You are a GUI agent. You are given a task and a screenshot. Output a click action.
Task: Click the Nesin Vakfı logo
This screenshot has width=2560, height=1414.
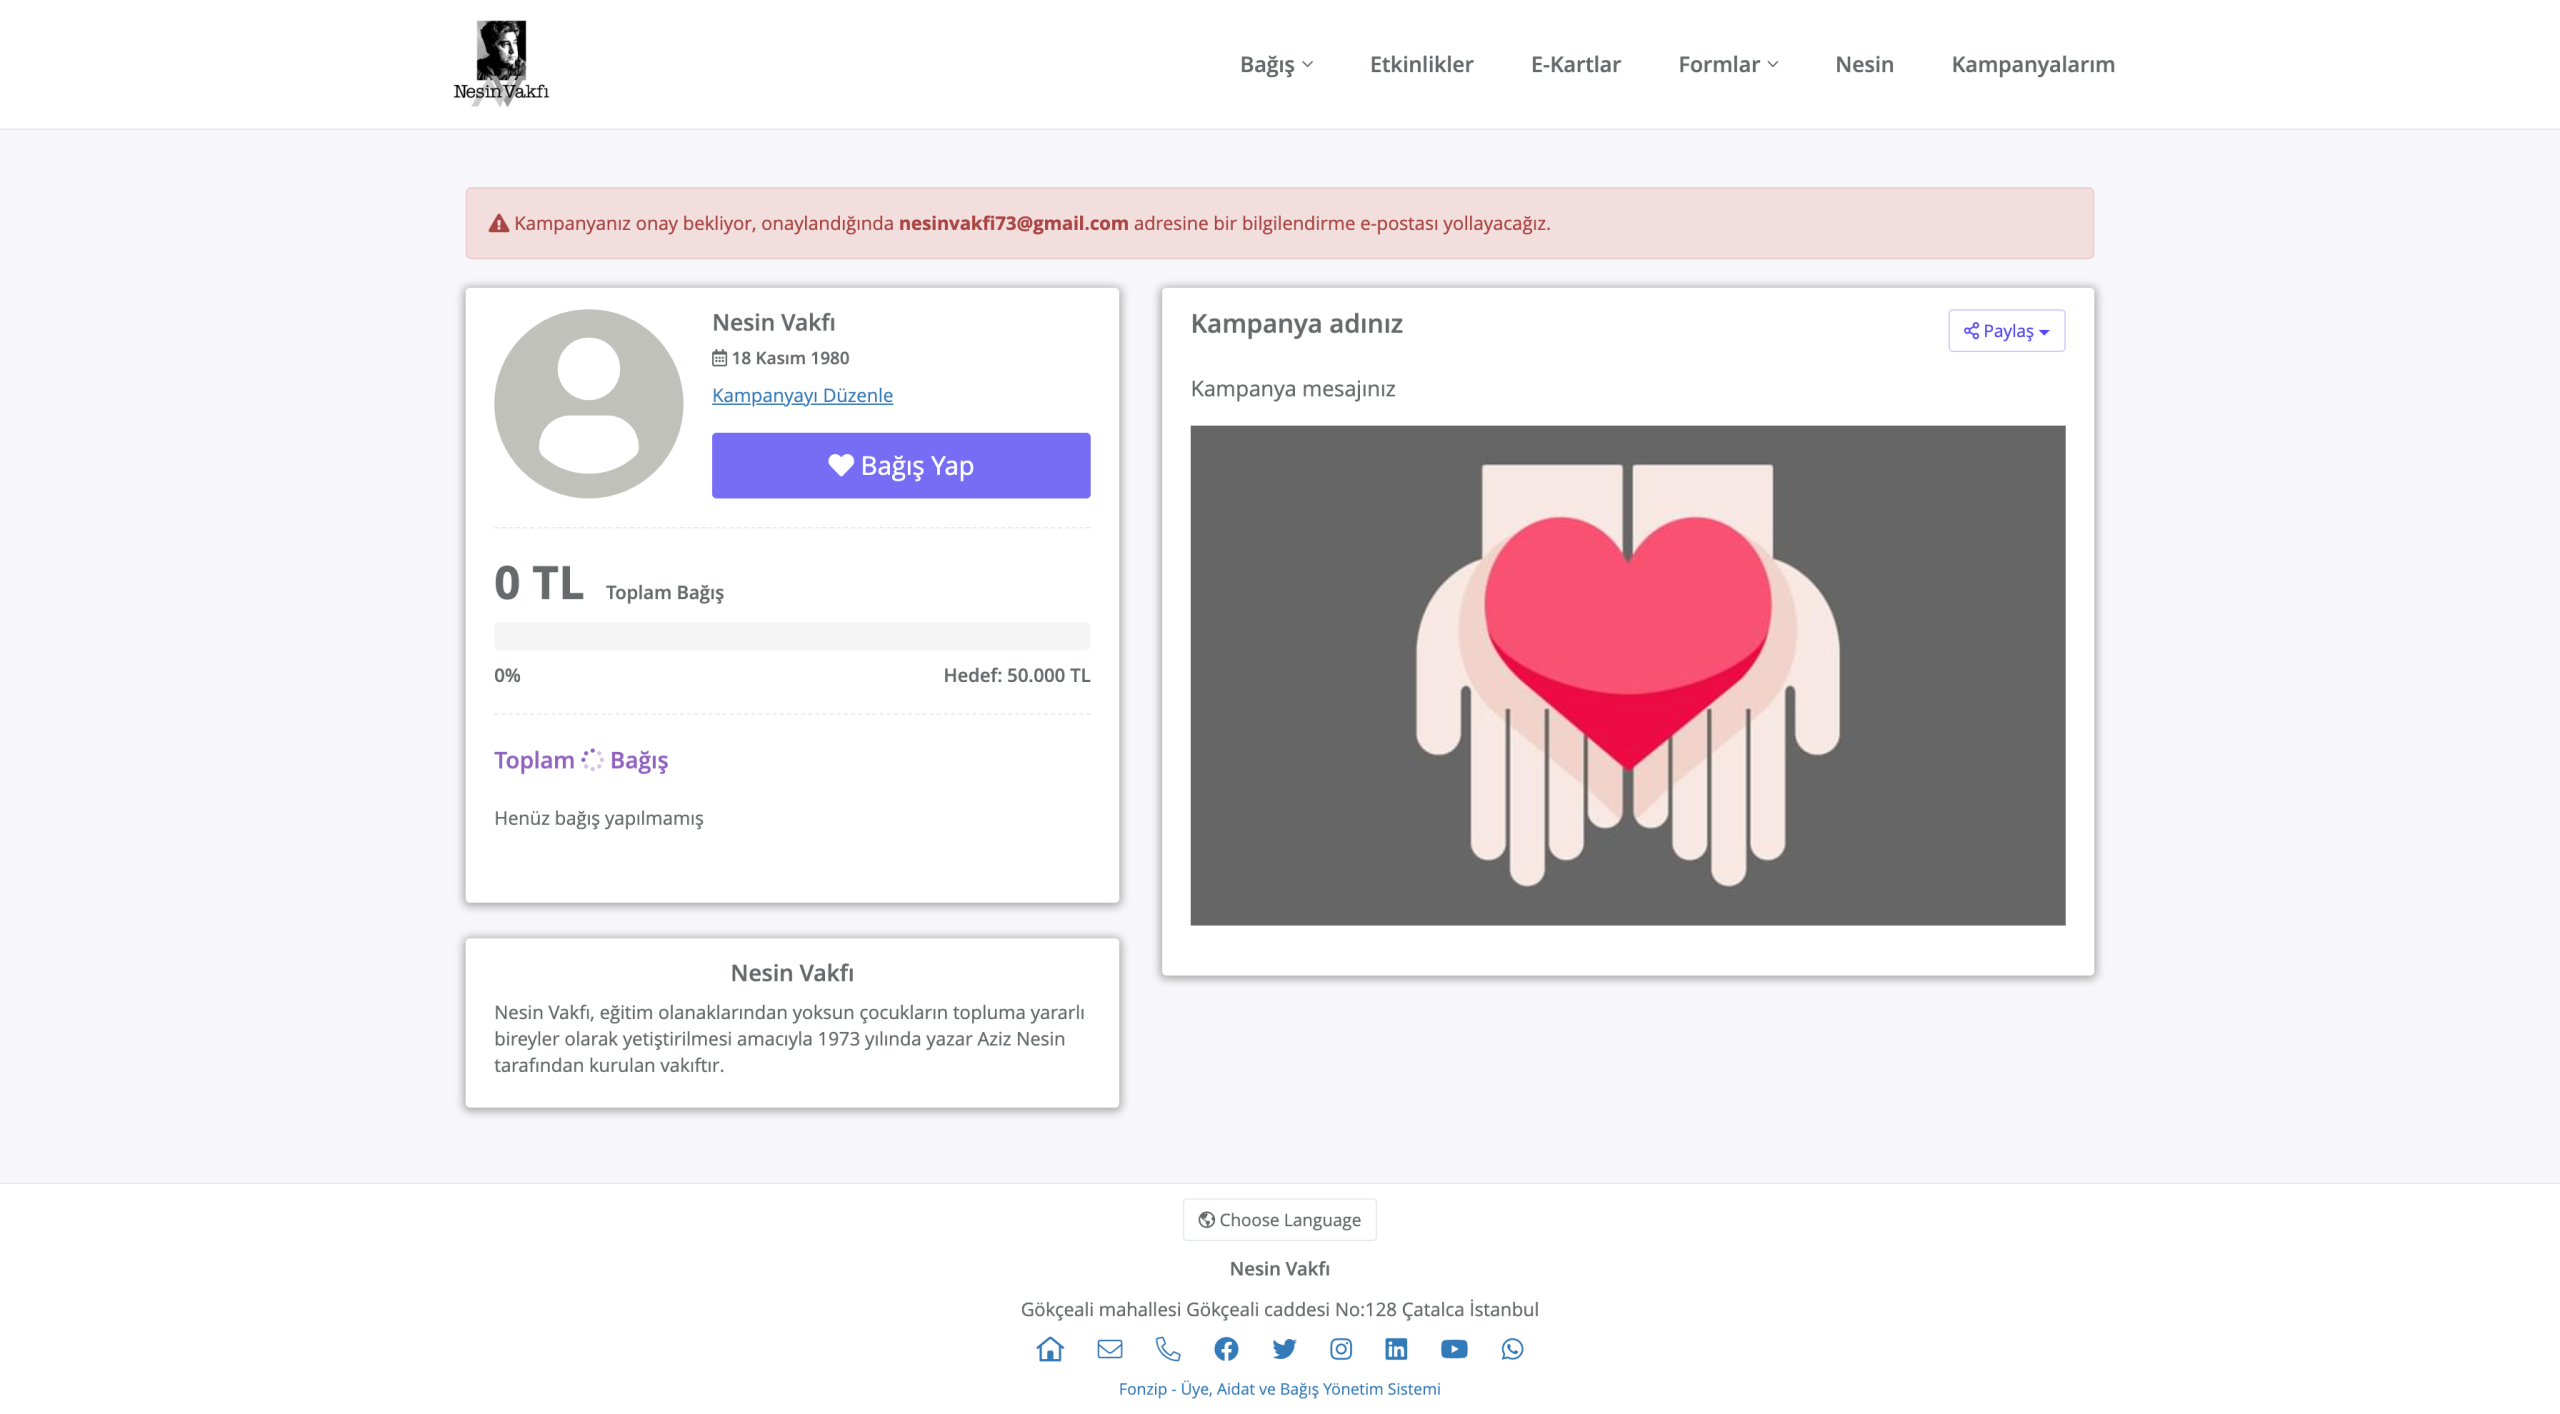(x=501, y=63)
